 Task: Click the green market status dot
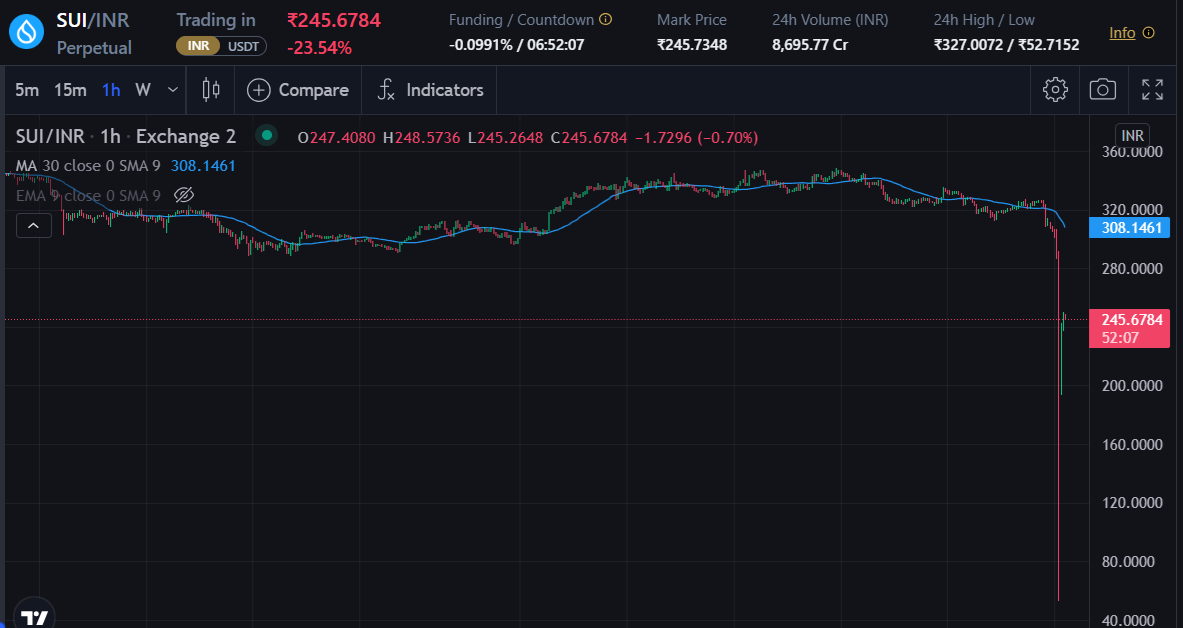click(x=266, y=136)
